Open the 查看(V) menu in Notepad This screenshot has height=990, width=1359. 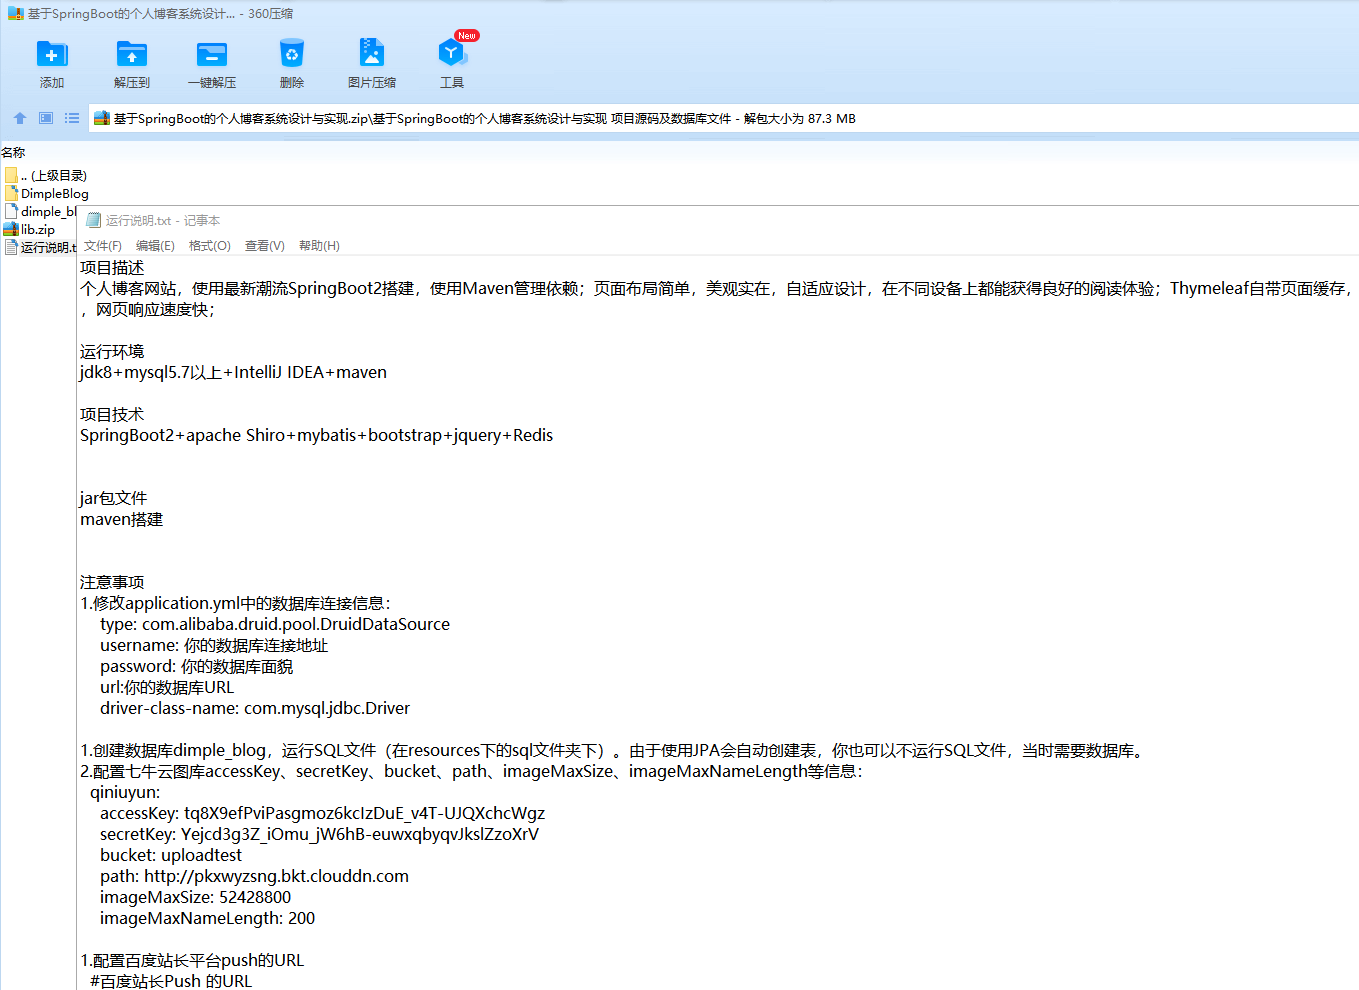(265, 246)
